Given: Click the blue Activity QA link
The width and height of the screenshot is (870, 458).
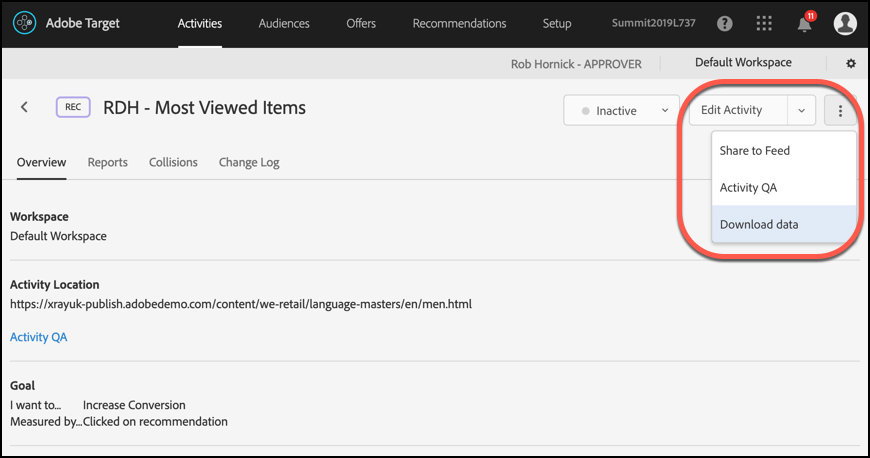Looking at the screenshot, I should 38,337.
